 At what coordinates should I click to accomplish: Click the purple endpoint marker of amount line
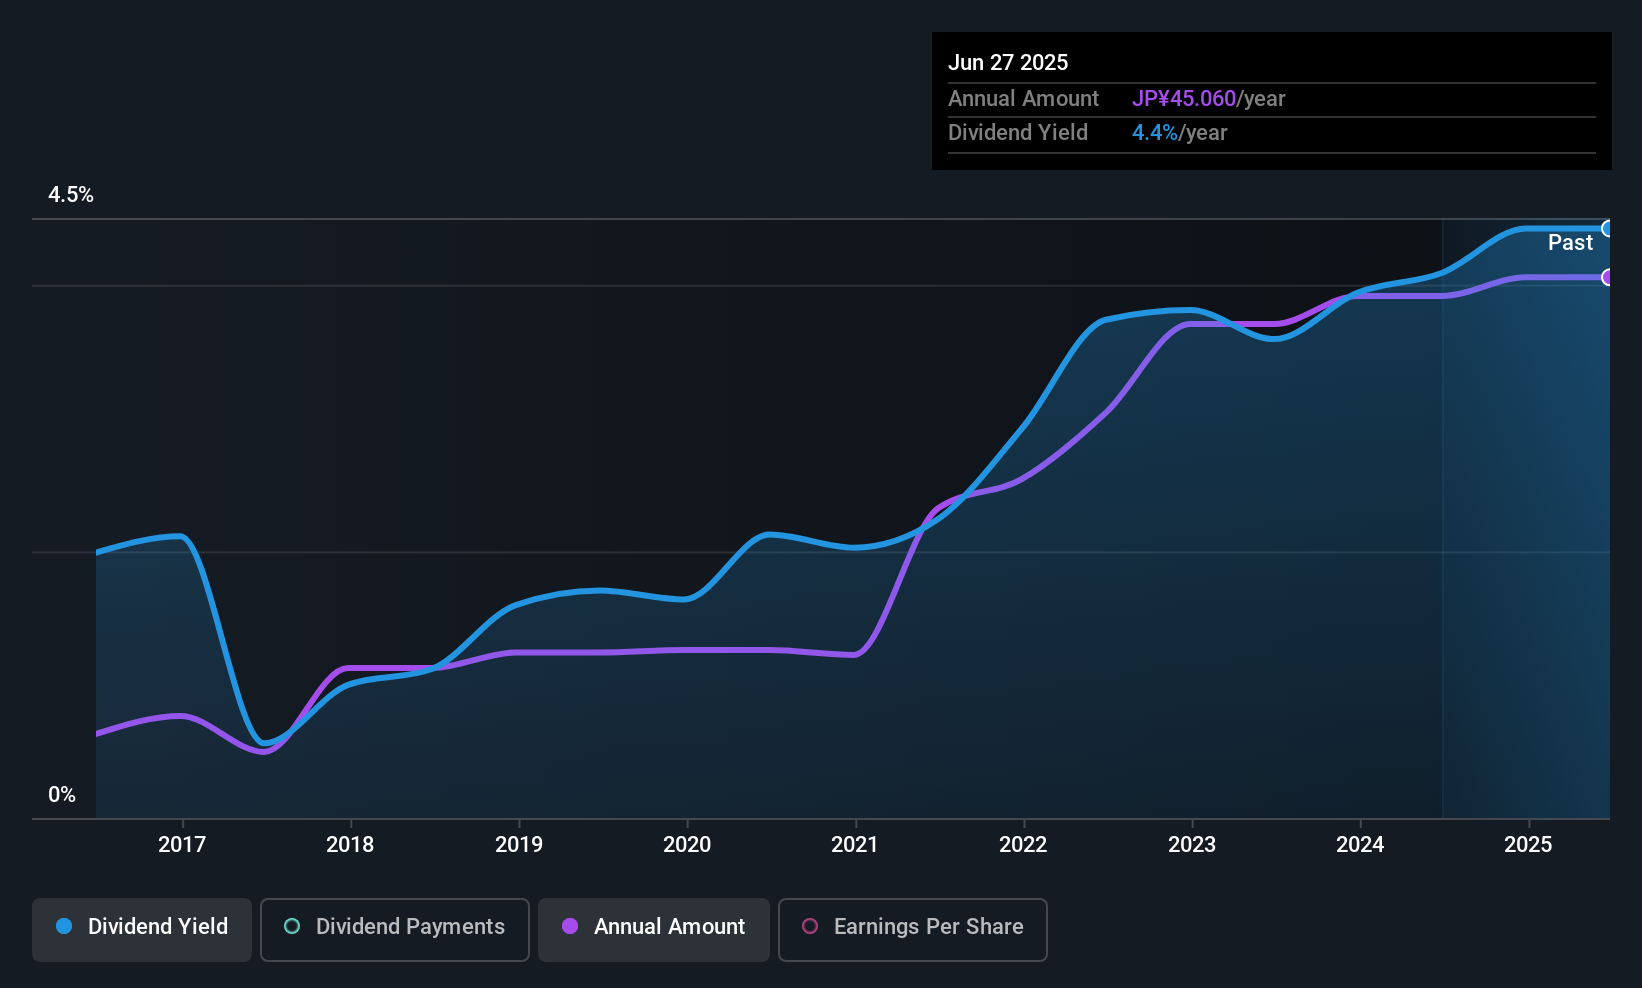1607,277
